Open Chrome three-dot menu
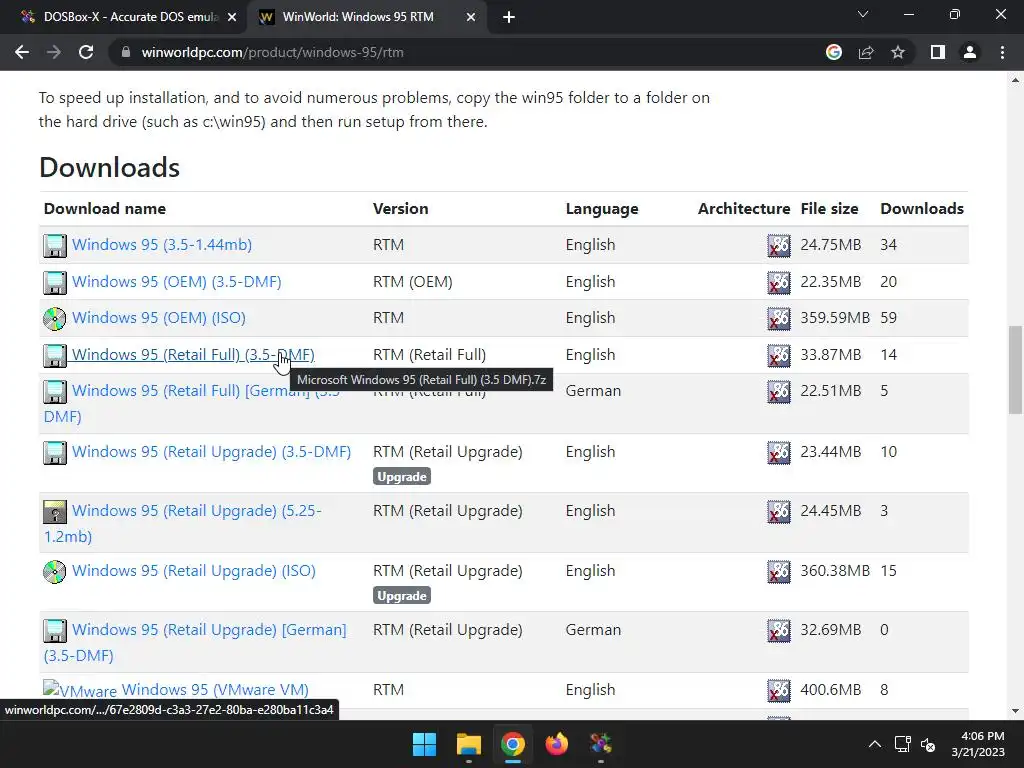Screen dimensions: 1024x768 coord(1002,52)
